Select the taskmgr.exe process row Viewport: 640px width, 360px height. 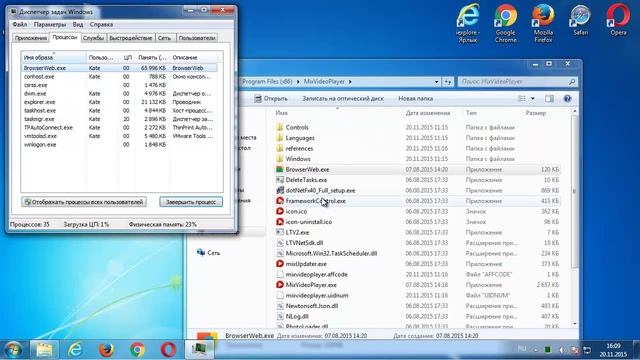tap(119, 119)
